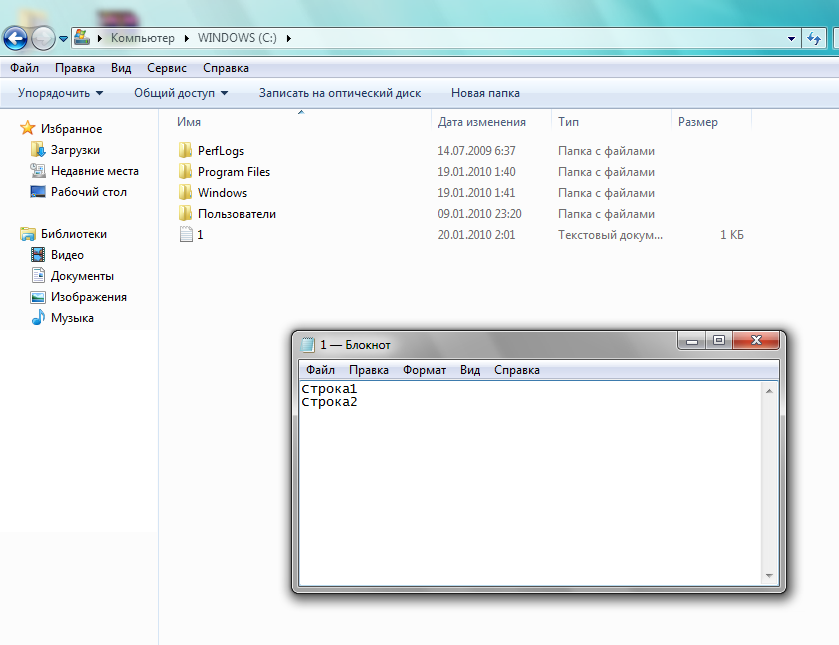The image size is (839, 645).
Task: Click the Недавние места icon
Action: click(37, 170)
